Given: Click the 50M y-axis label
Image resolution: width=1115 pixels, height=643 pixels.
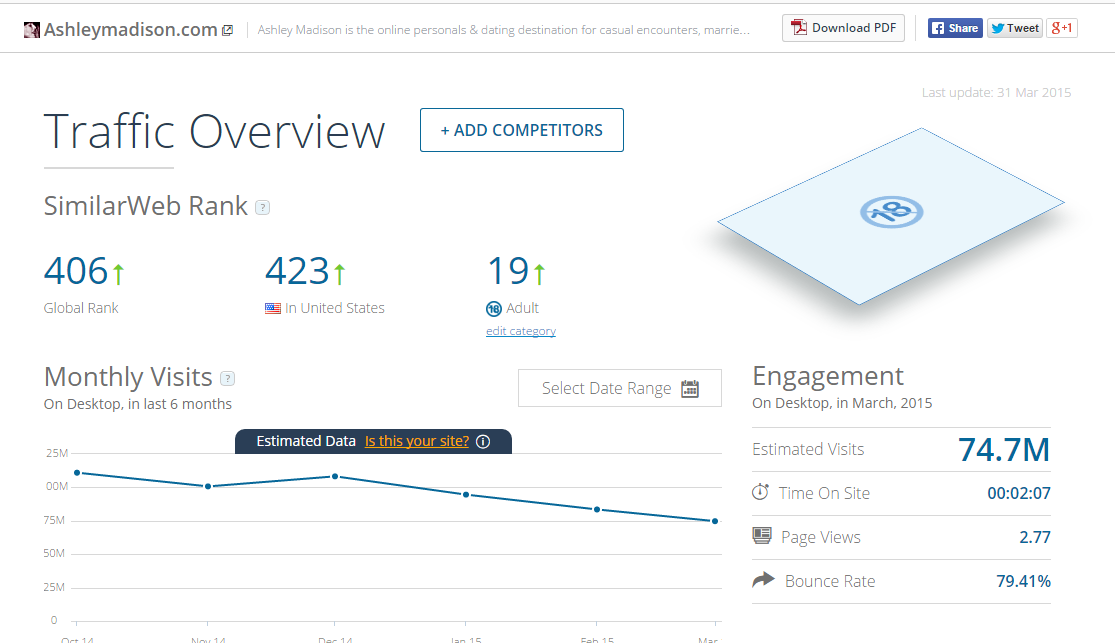Looking at the screenshot, I should (x=54, y=553).
